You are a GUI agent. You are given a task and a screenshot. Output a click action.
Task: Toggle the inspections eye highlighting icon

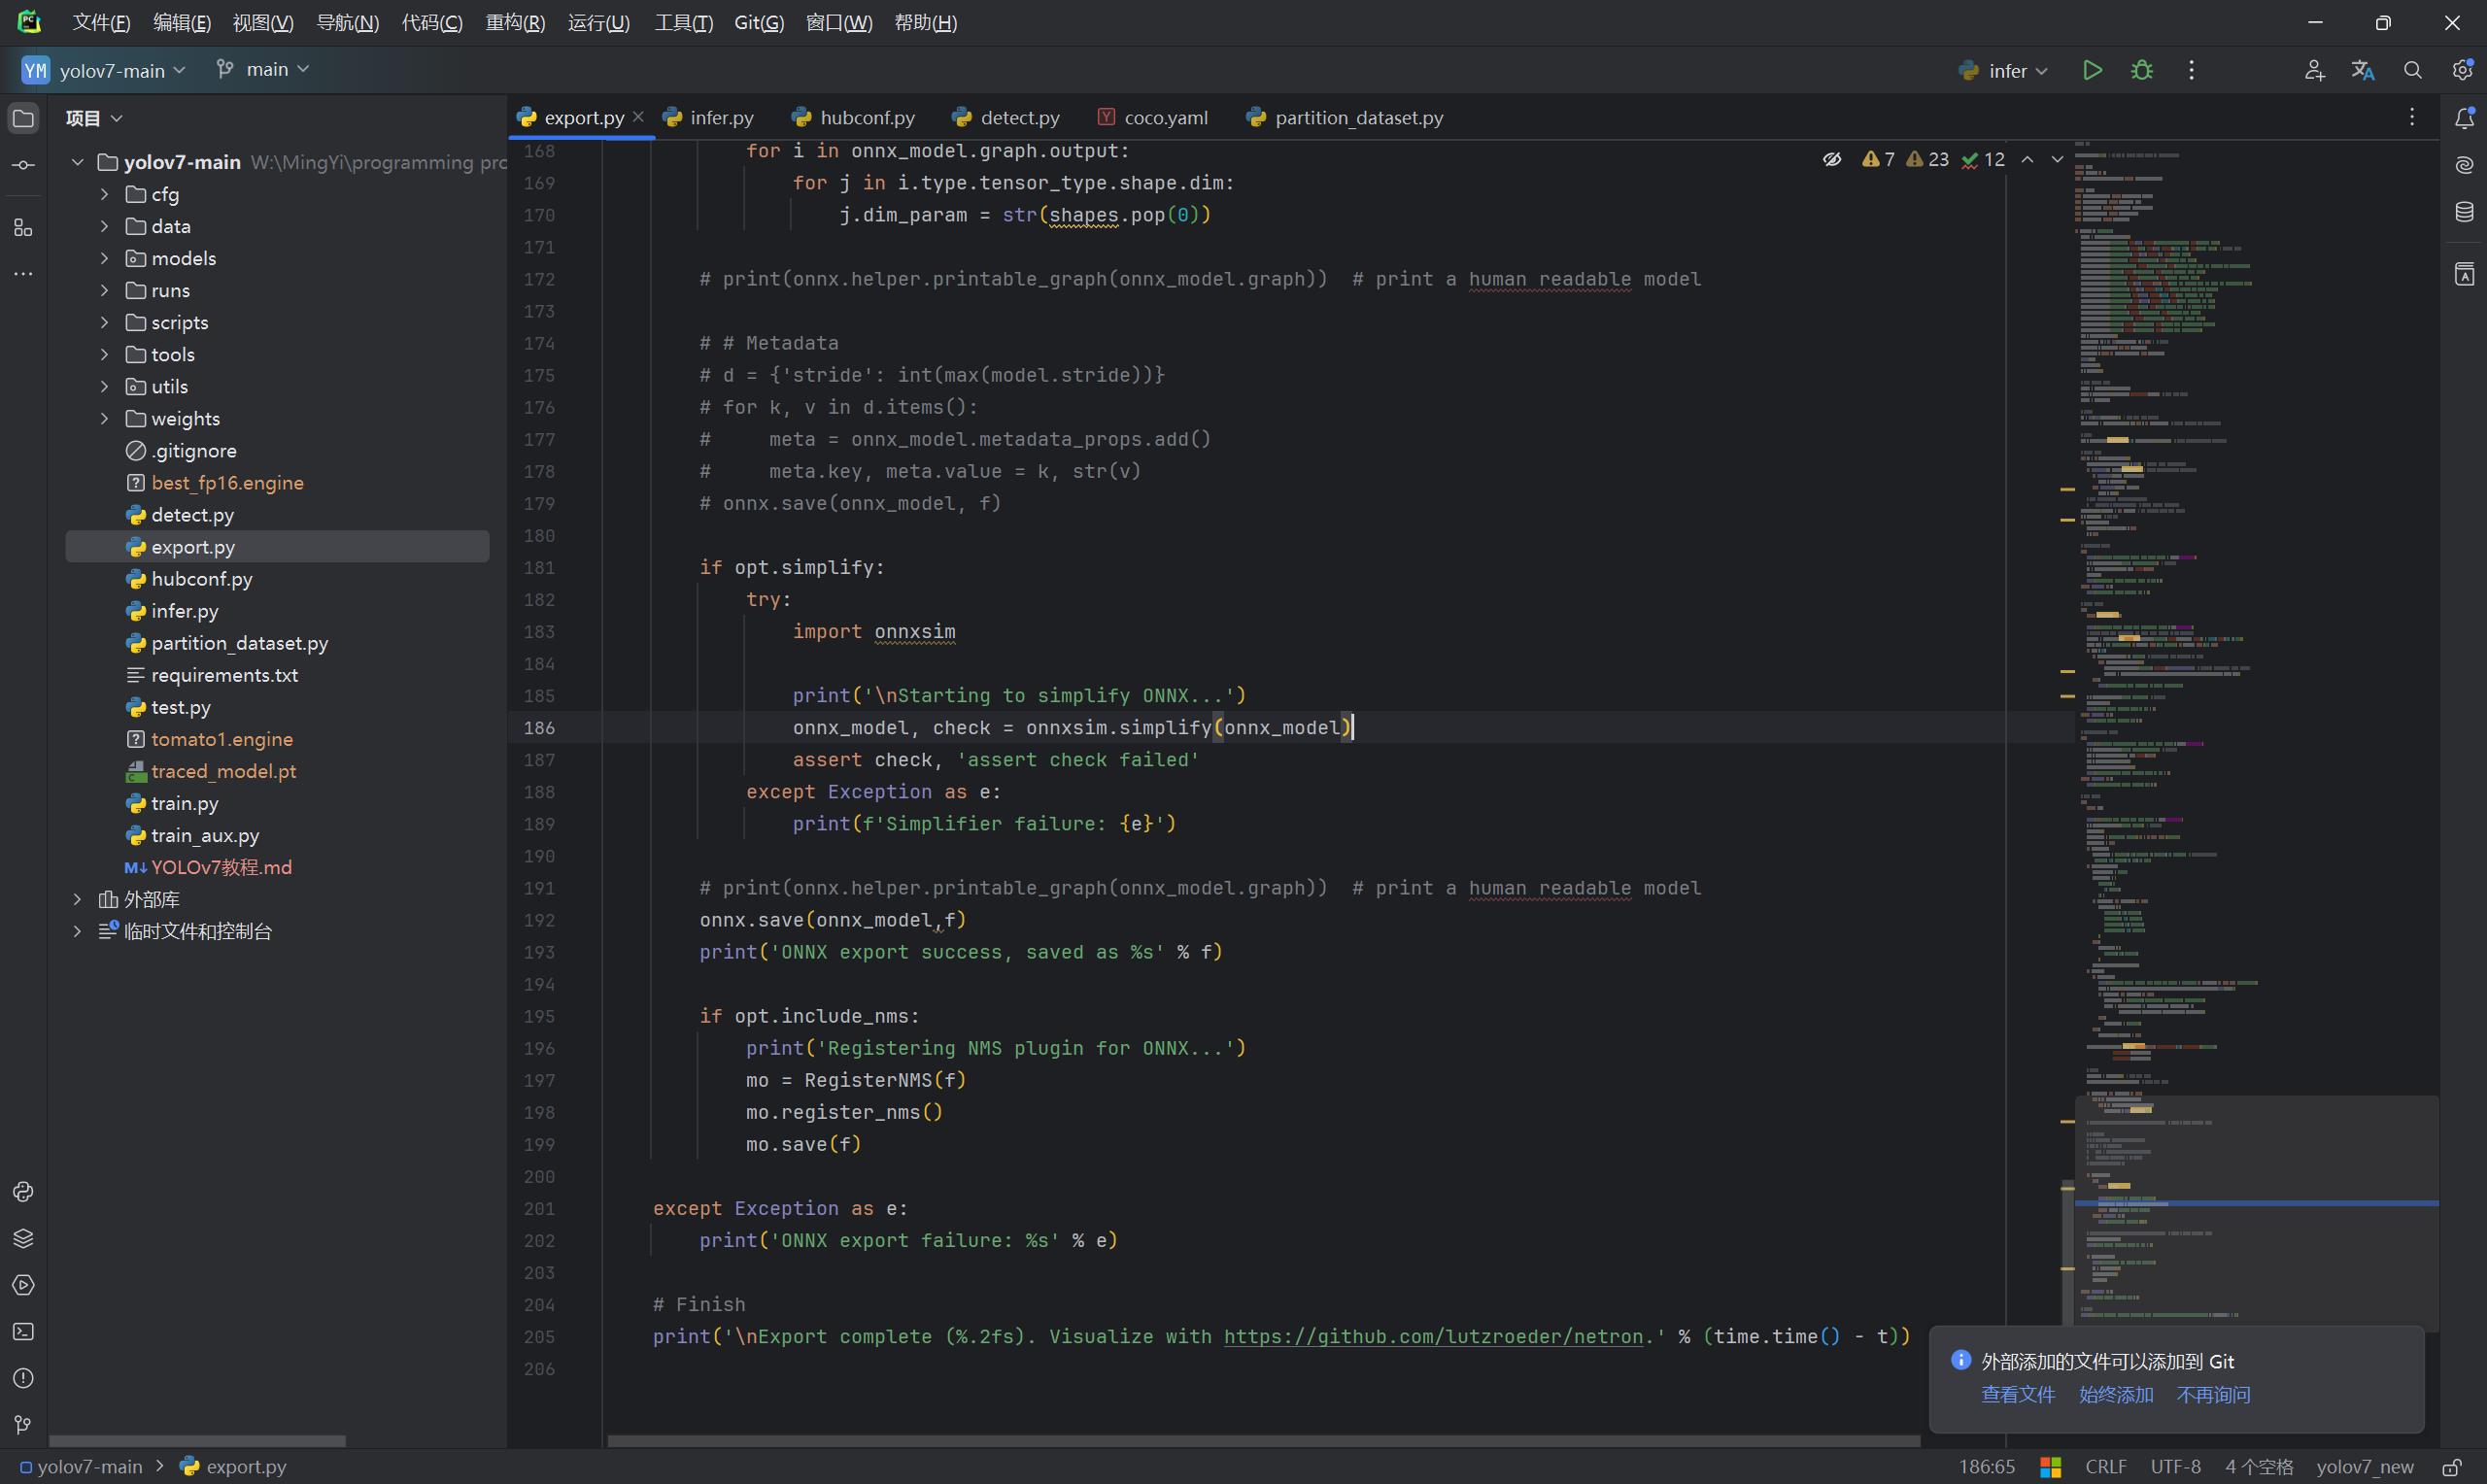(1831, 159)
